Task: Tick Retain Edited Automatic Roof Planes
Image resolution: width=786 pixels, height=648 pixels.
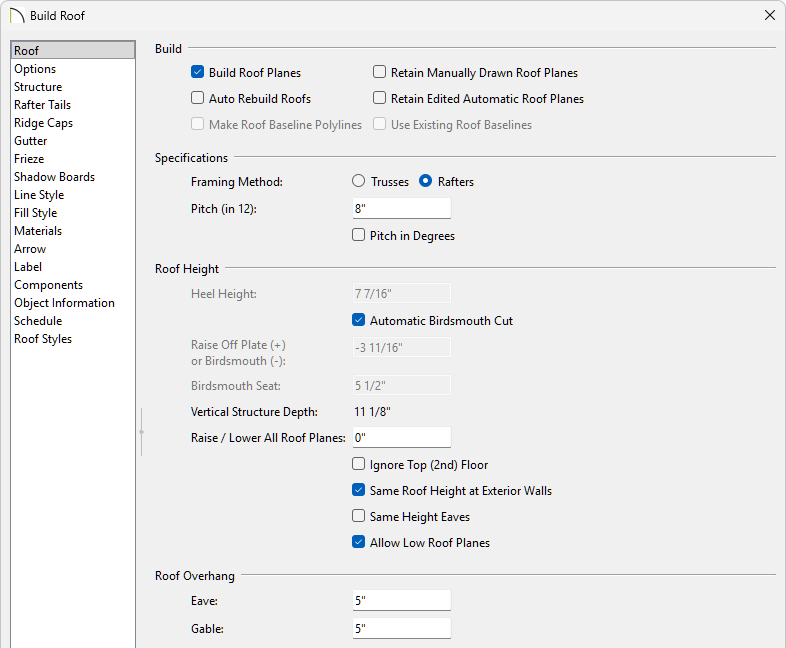Action: click(x=380, y=99)
